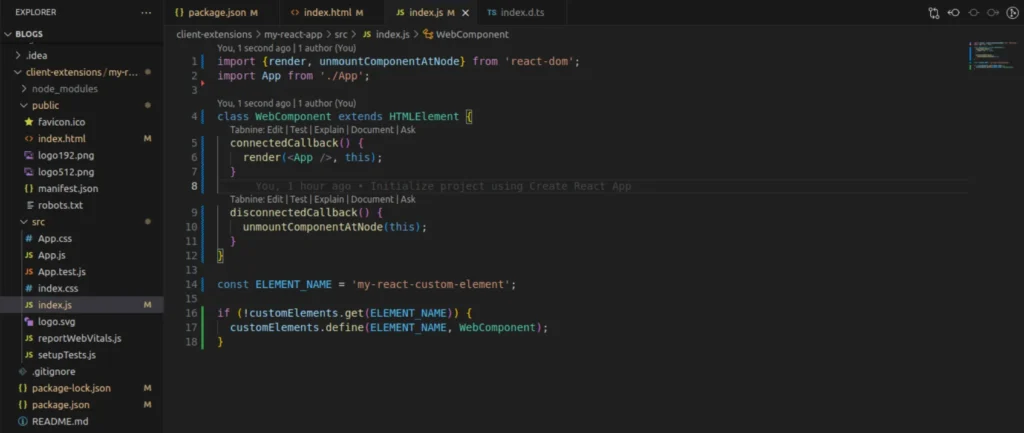Toggle GitLens file annotations circular icon
This screenshot has height=433, width=1024.
(1013, 12)
